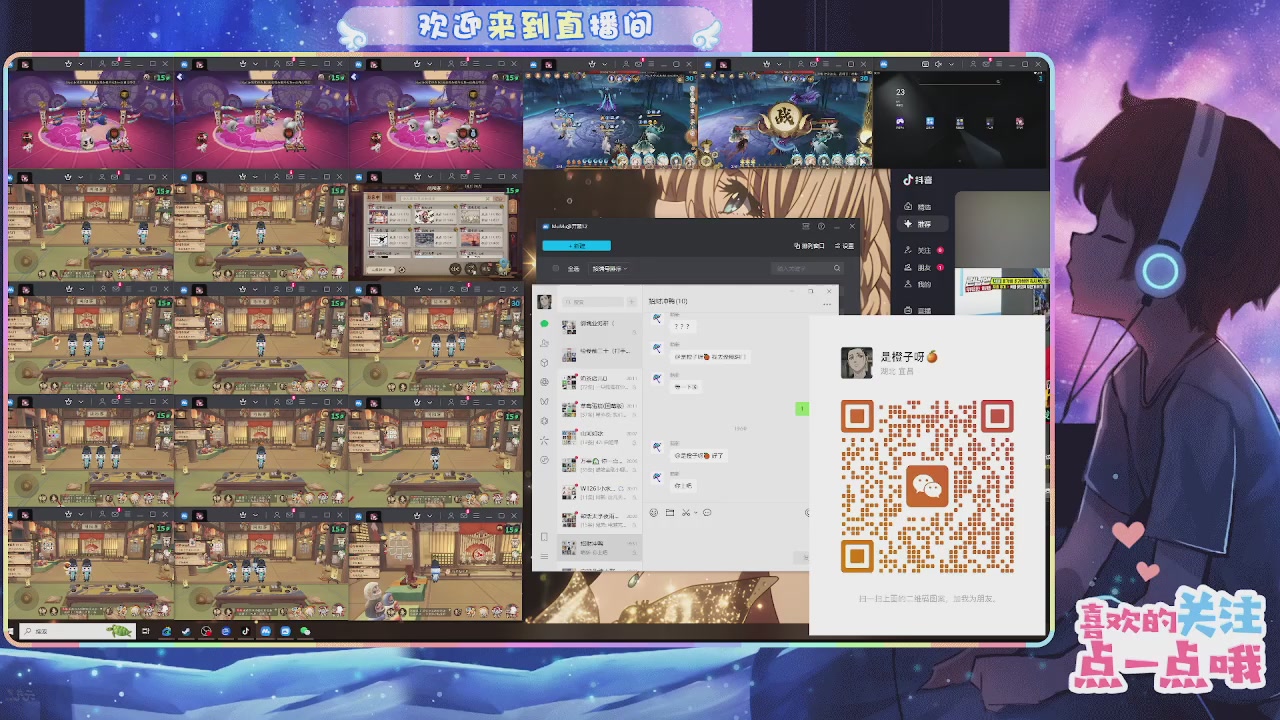Click the Douyin logo in the sidebar
1280x720 pixels.
(918, 180)
